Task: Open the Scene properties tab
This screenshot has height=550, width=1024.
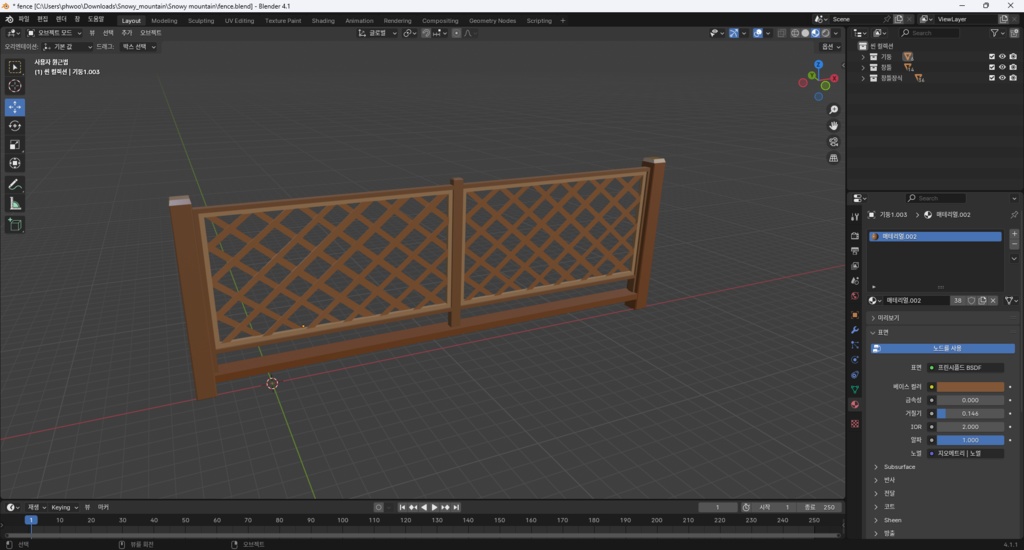Action: coord(855,281)
